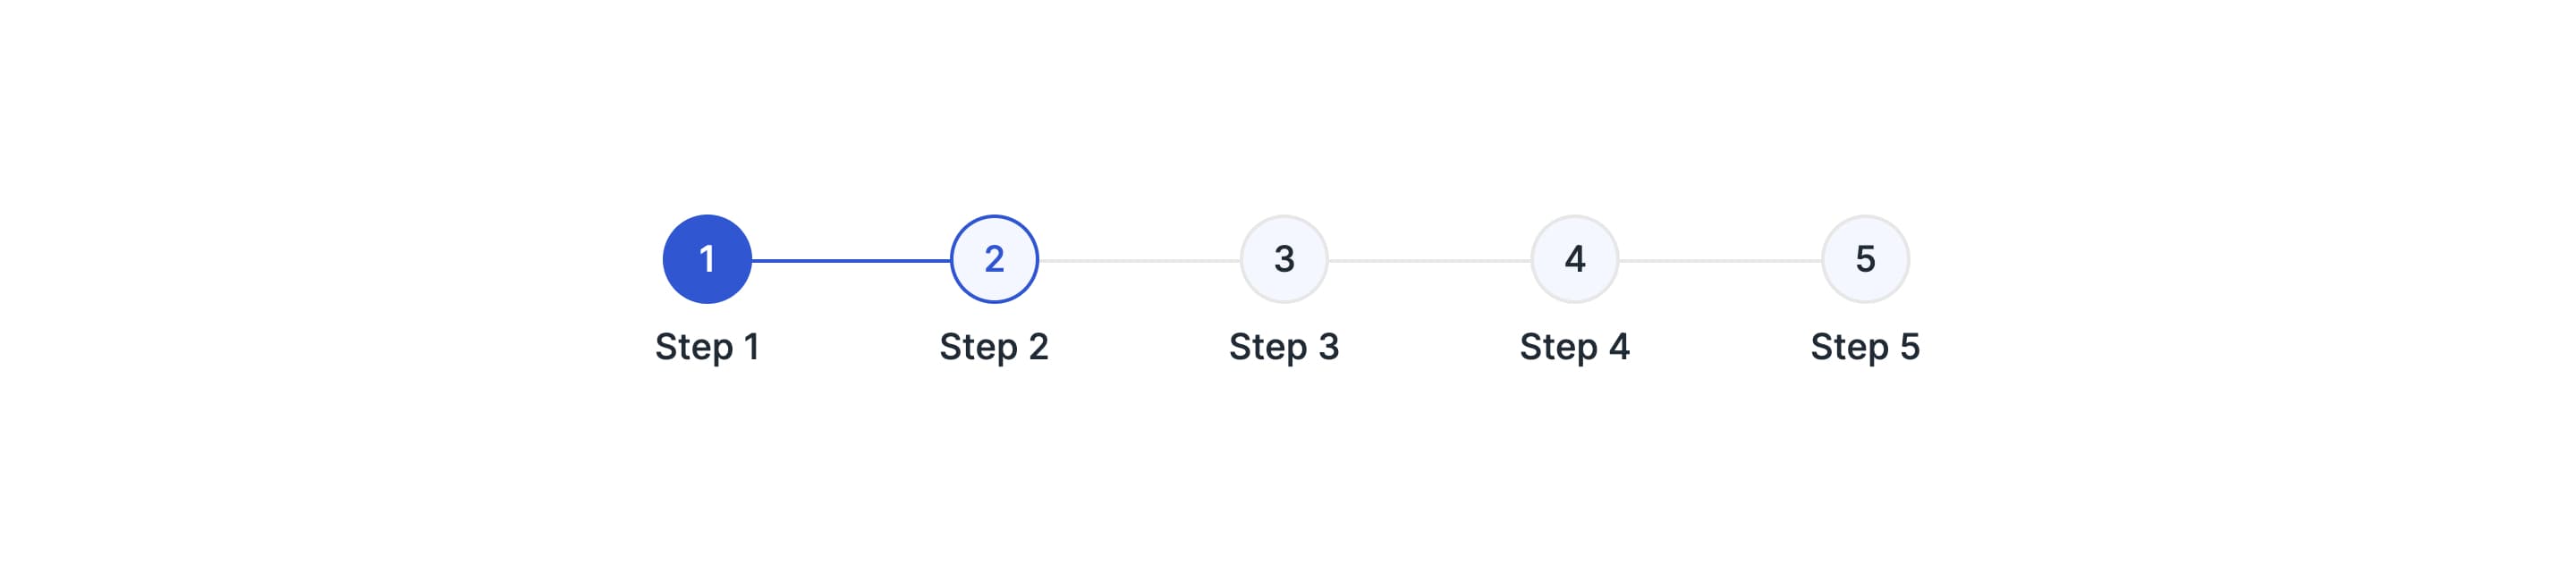The height and width of the screenshot is (564, 2576).
Task: Select the outlined step 2 circle
Action: (x=994, y=259)
